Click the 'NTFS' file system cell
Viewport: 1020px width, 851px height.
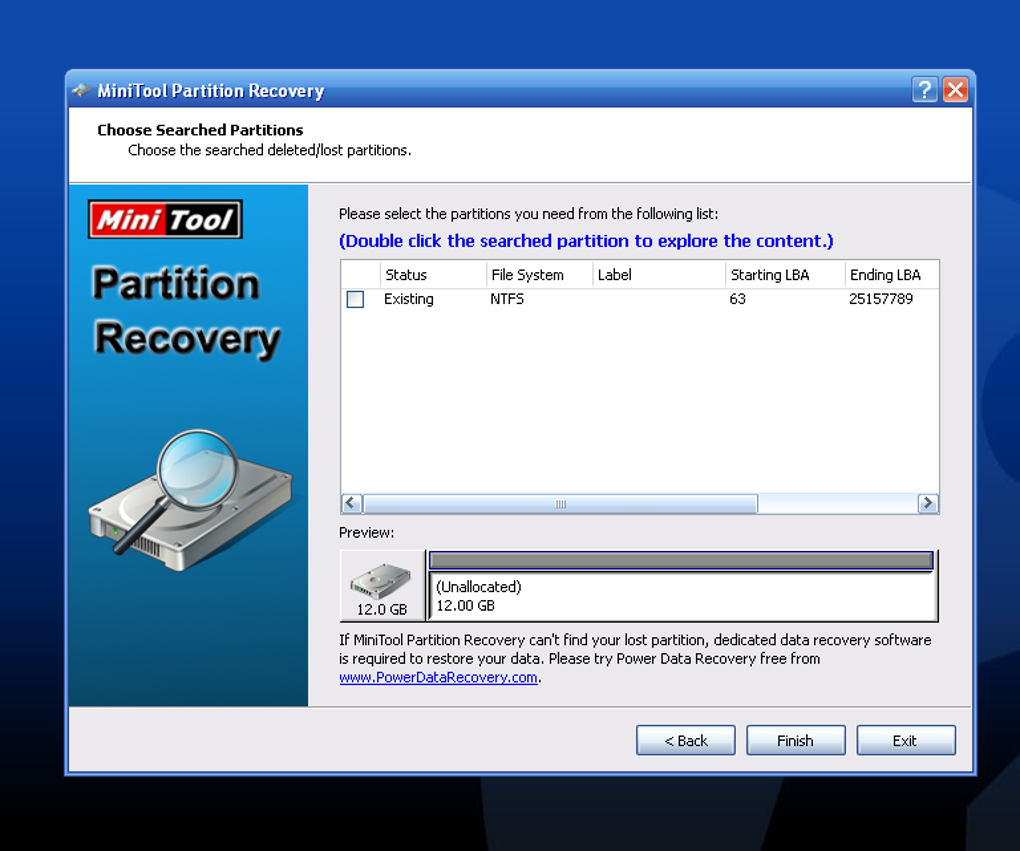pyautogui.click(x=507, y=299)
